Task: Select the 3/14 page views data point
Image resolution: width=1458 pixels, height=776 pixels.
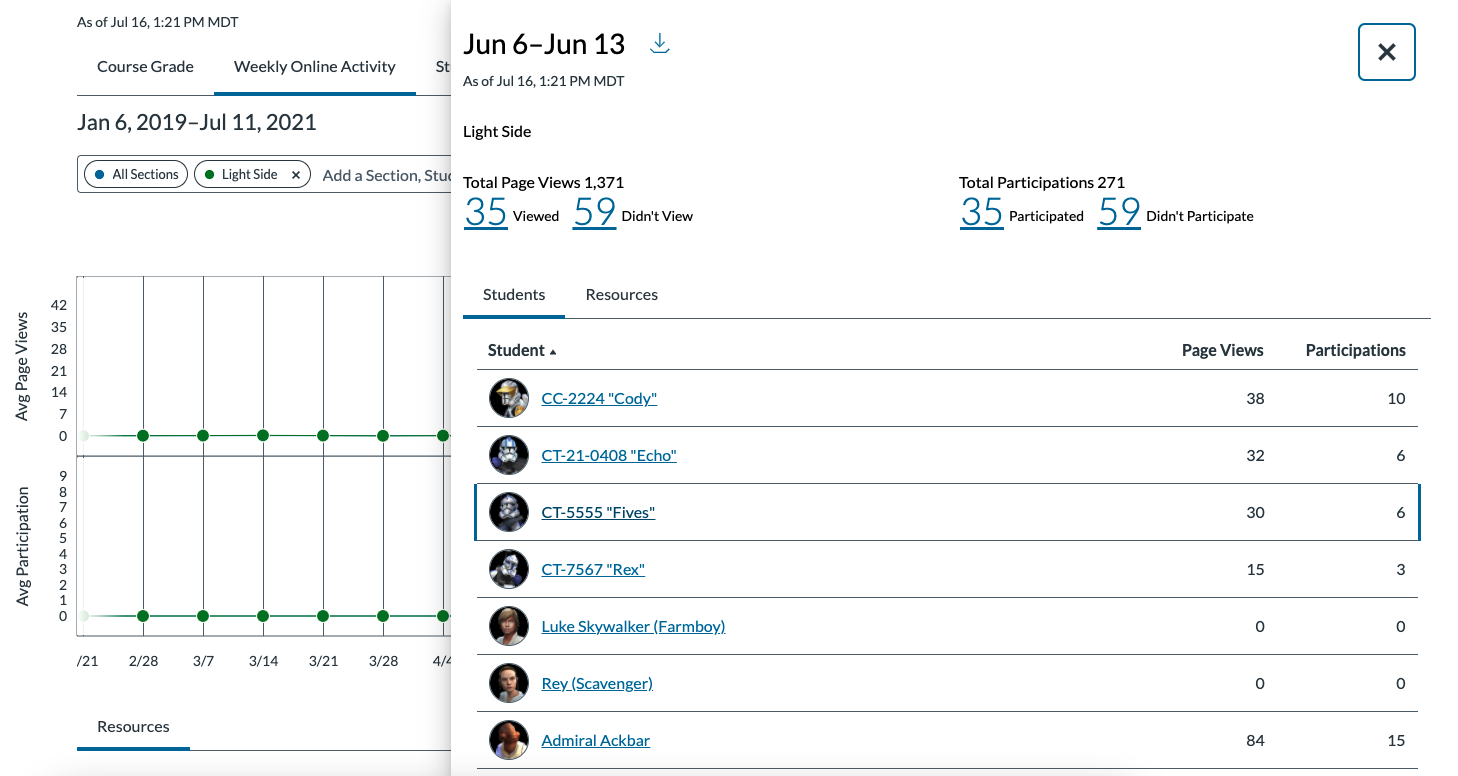Action: [263, 436]
